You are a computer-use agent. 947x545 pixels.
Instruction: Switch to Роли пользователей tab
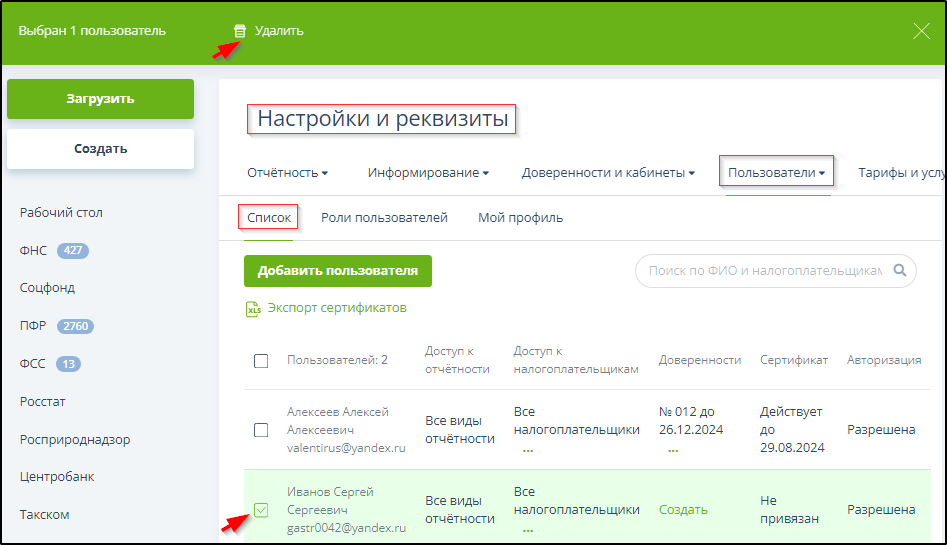384,217
